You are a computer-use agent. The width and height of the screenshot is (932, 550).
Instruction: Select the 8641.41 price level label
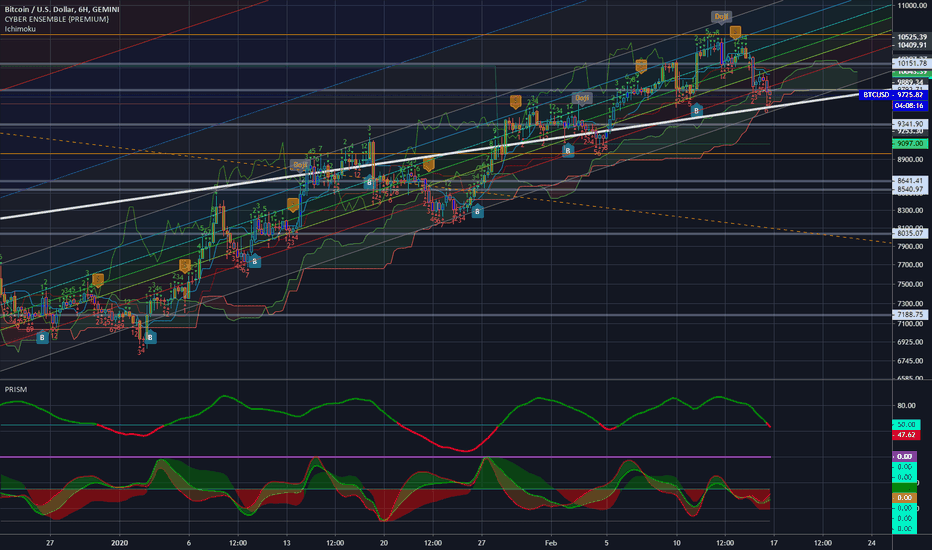tap(911, 180)
